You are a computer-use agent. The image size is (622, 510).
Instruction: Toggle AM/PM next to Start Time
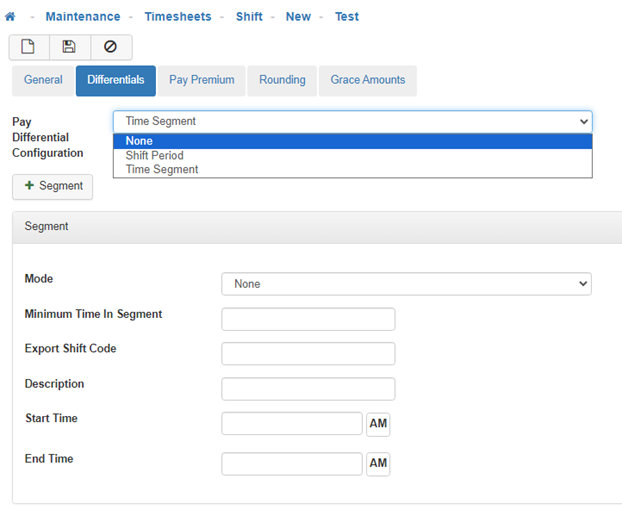[378, 424]
